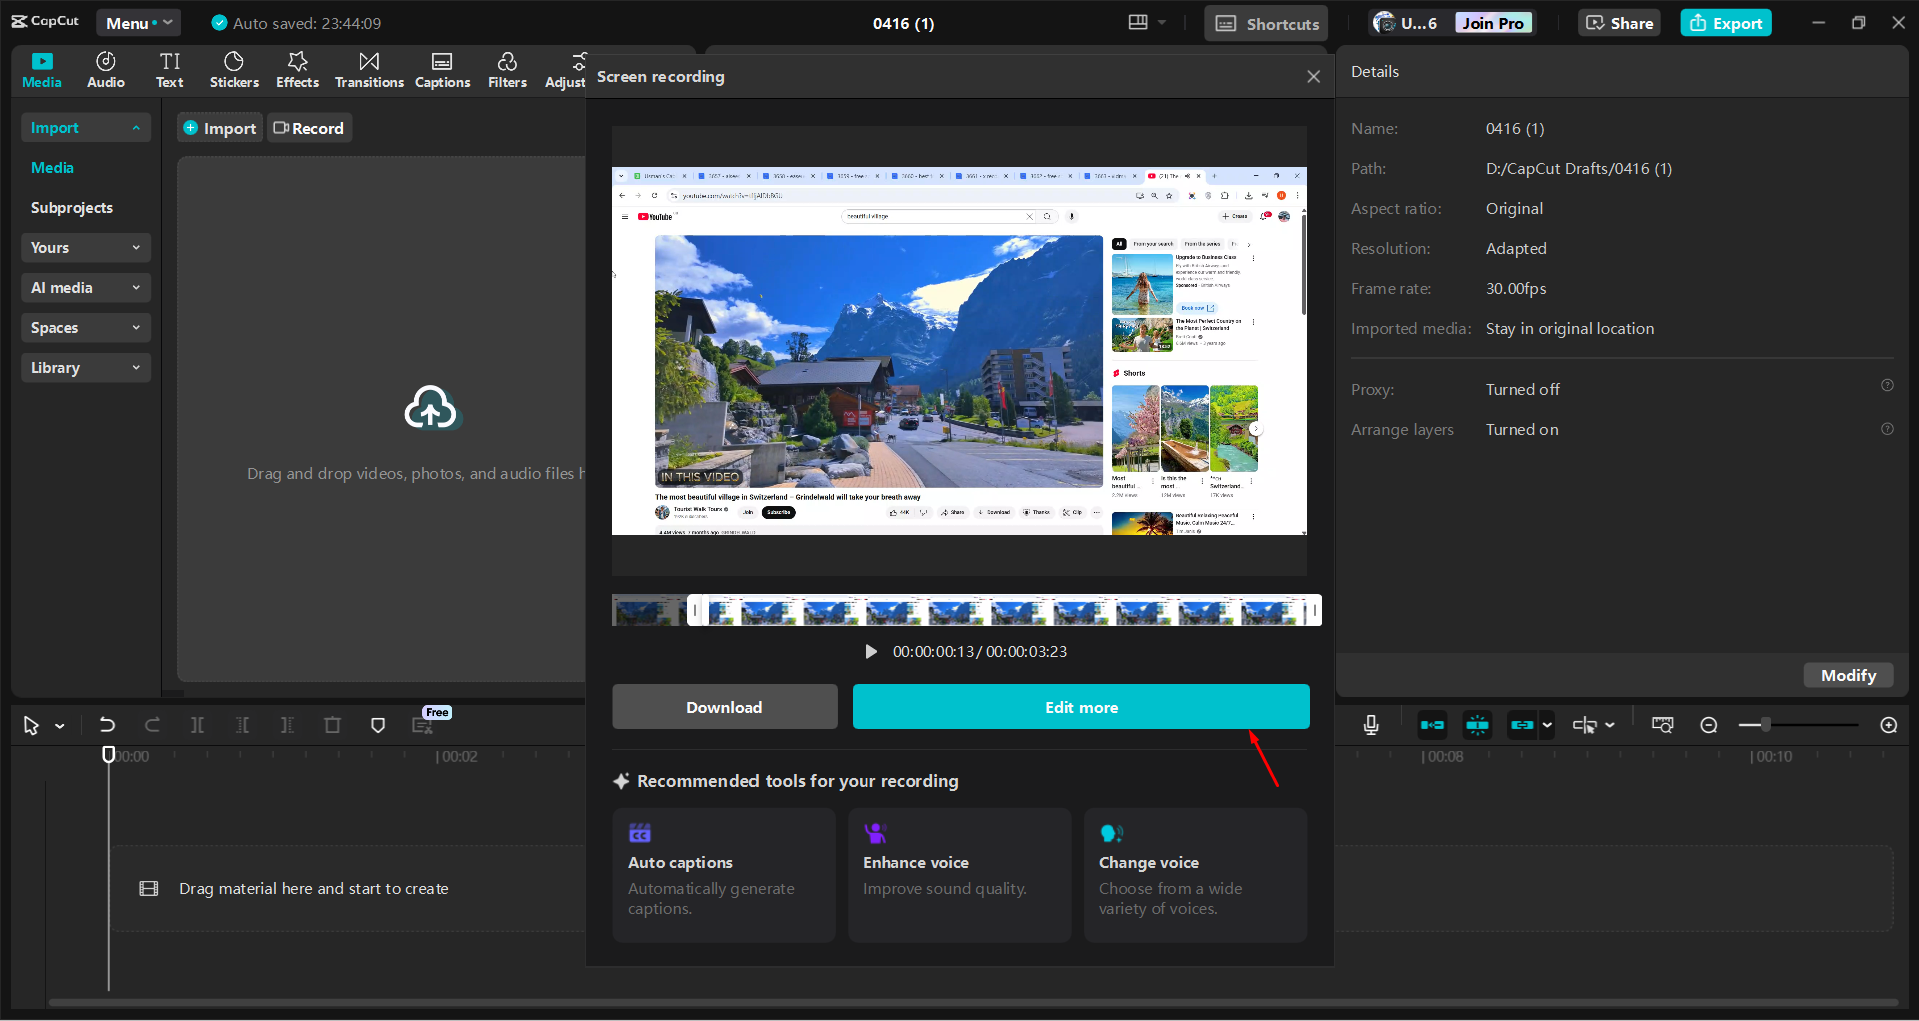The height and width of the screenshot is (1021, 1919).
Task: Toggle the snapping magnet icon
Action: point(1477,724)
